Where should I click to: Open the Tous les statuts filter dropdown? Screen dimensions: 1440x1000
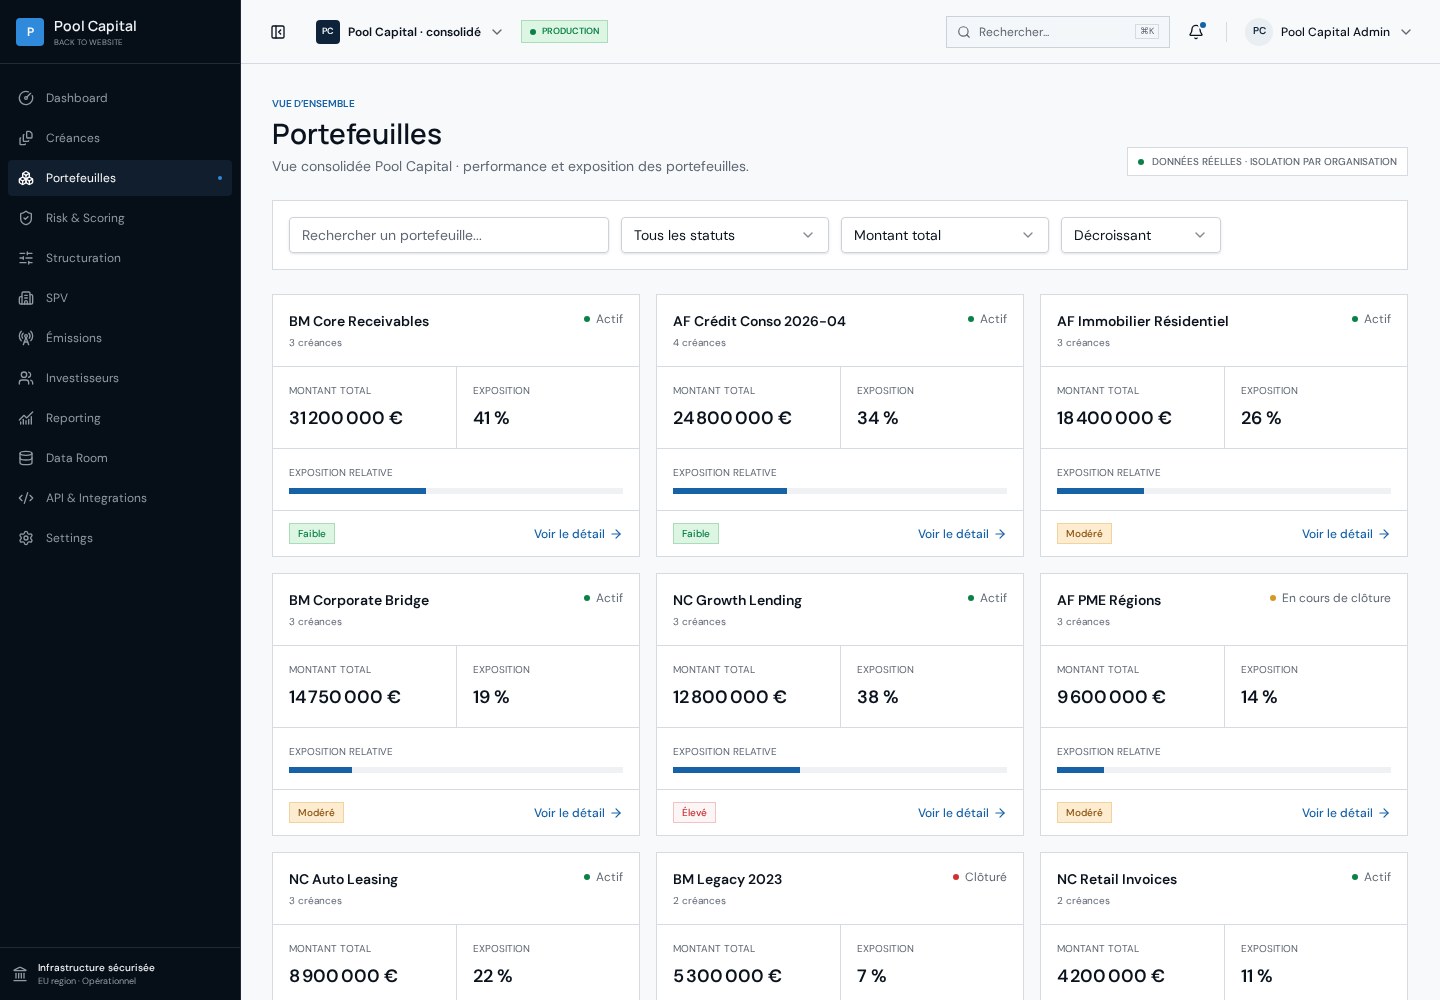(x=725, y=235)
